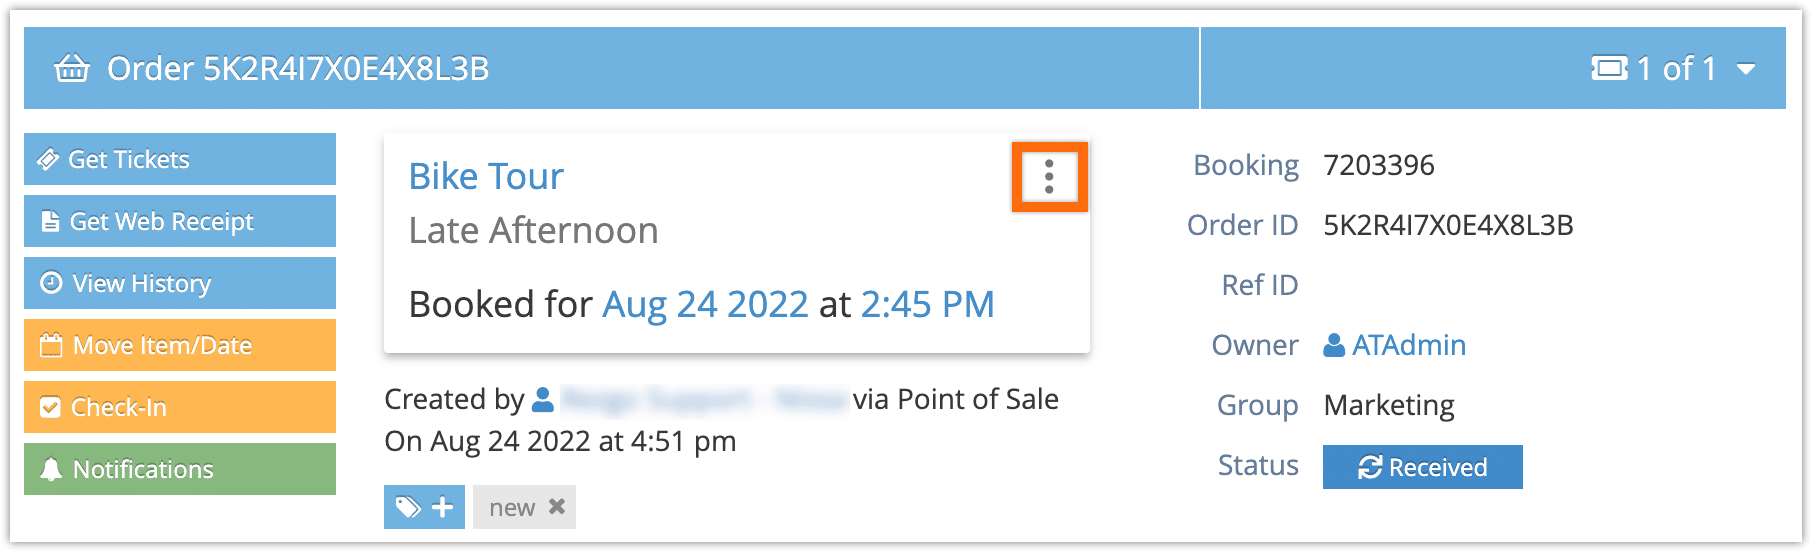Click the 'new' tag label
The height and width of the screenshot is (552, 1812).
click(x=512, y=508)
